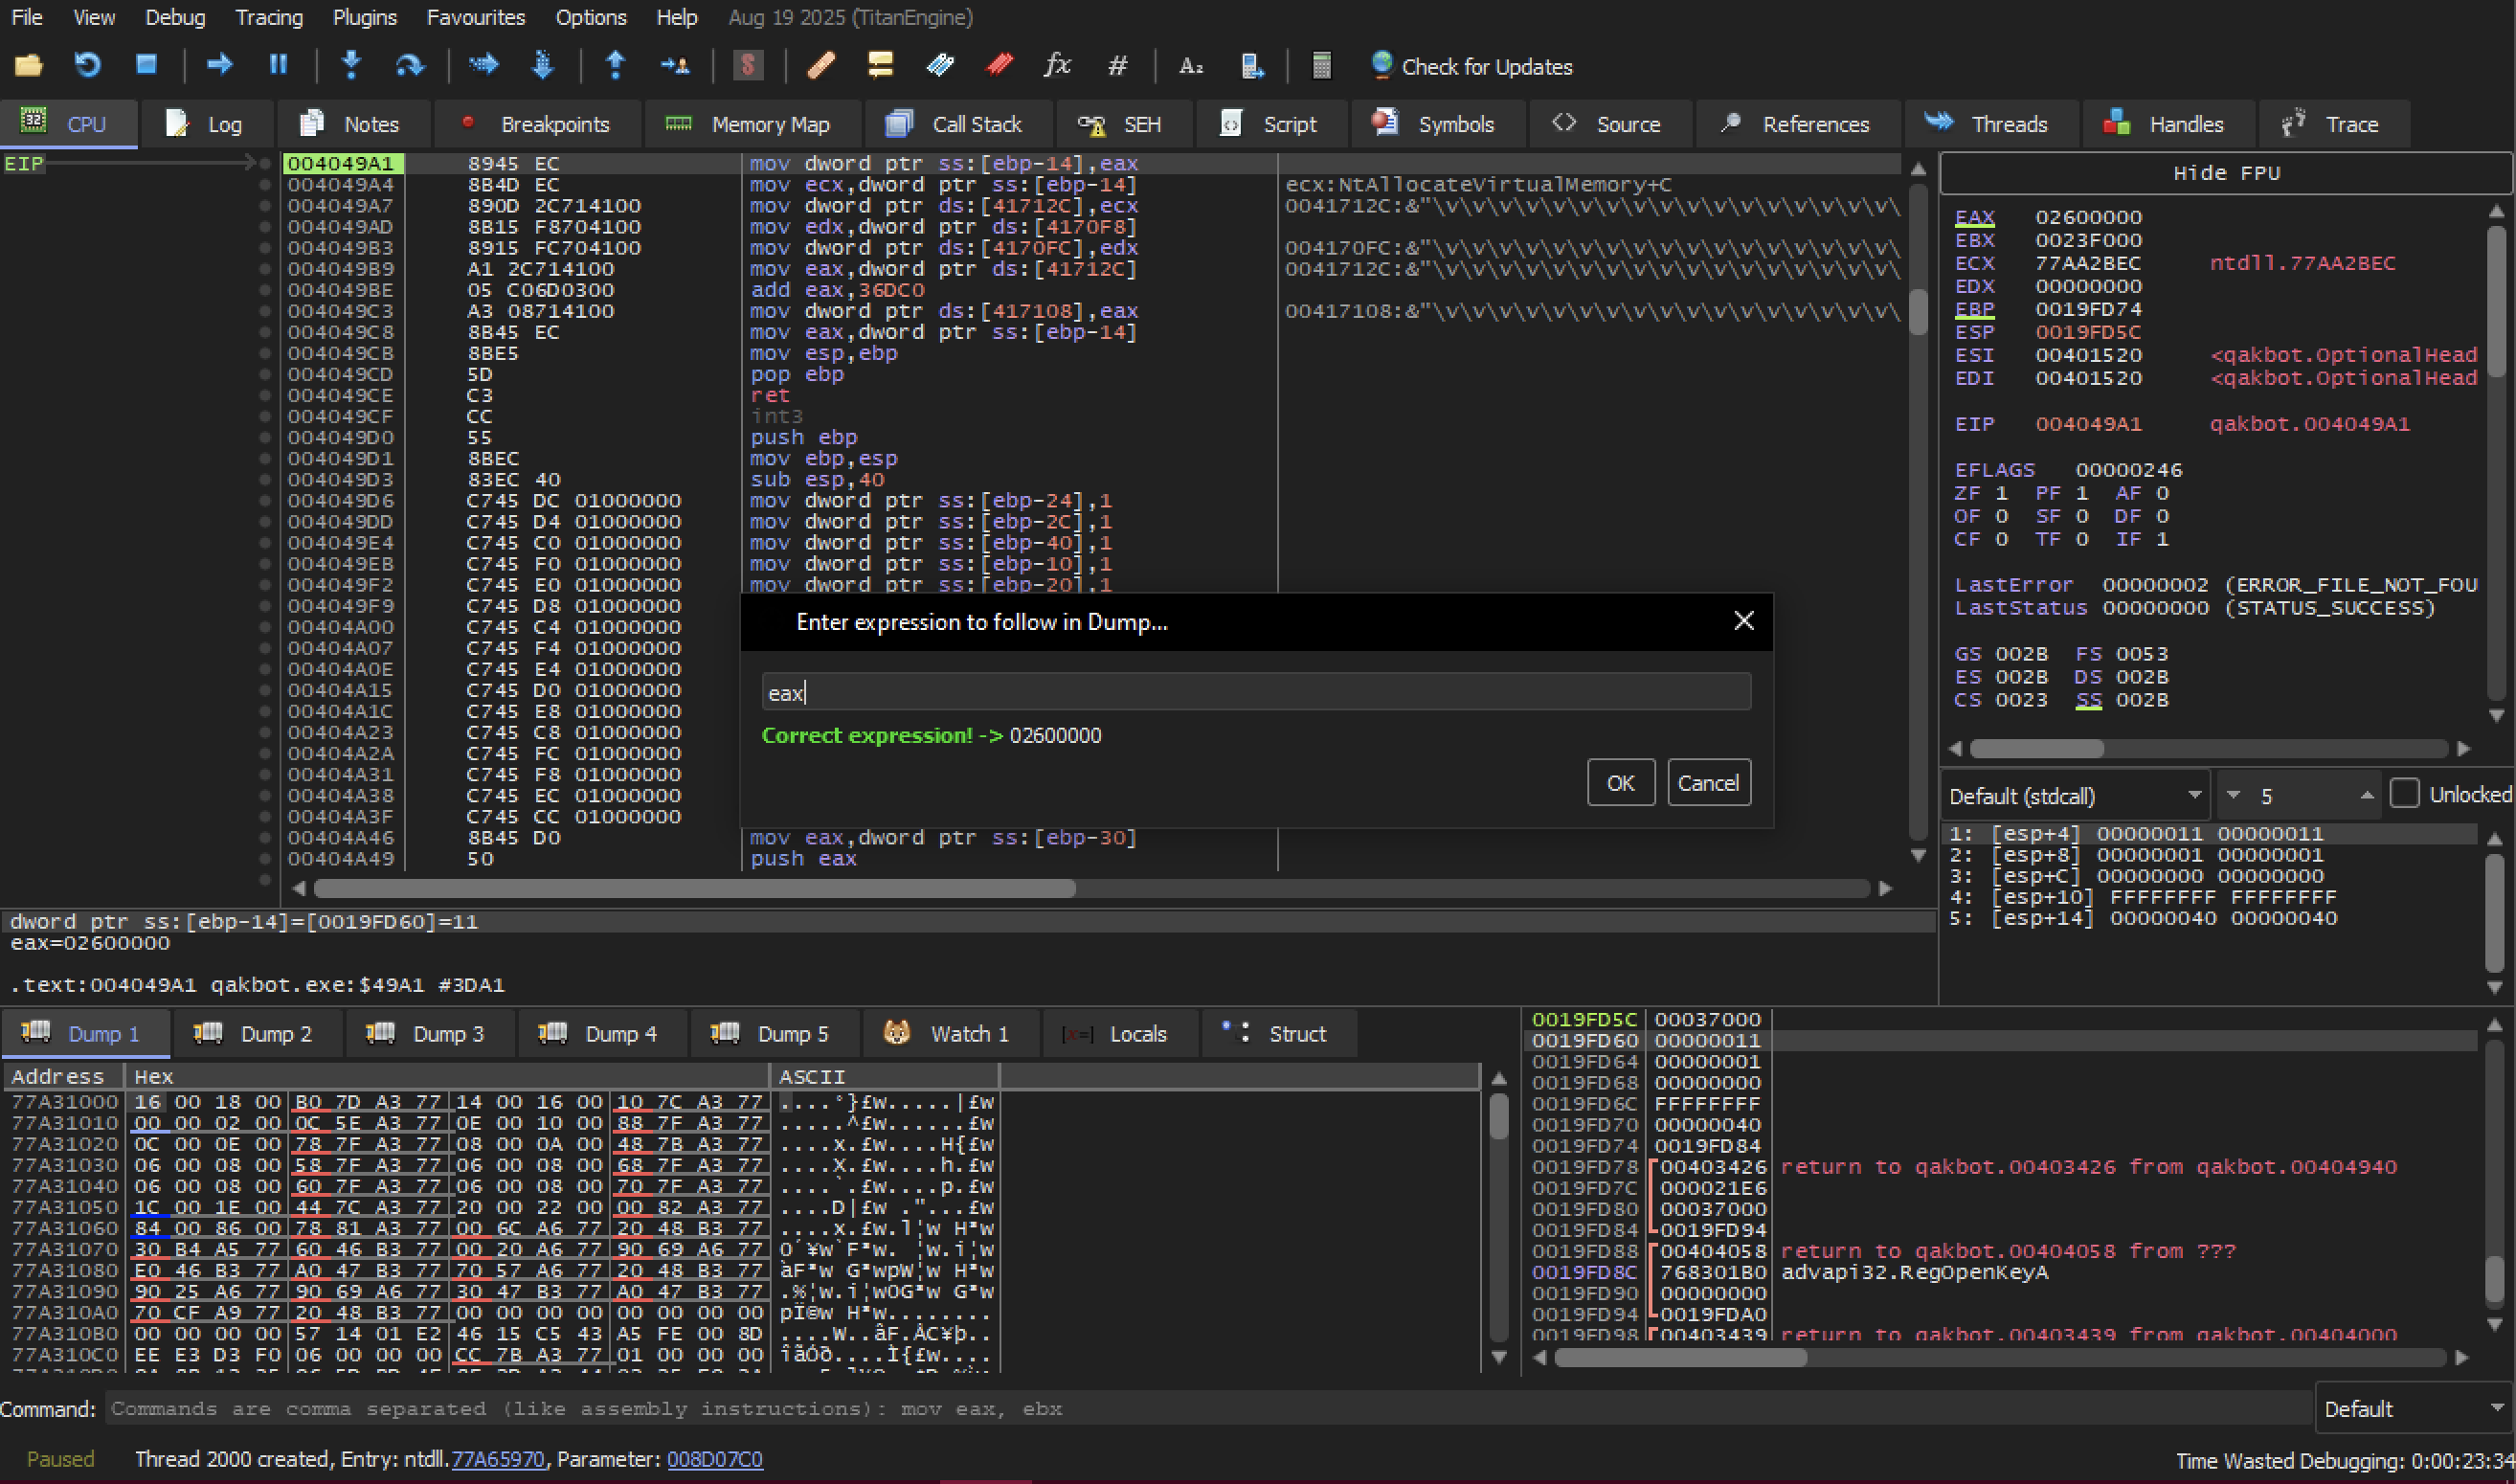Open the Default (stdcall) calling convention dropdown

pyautogui.click(x=2074, y=796)
